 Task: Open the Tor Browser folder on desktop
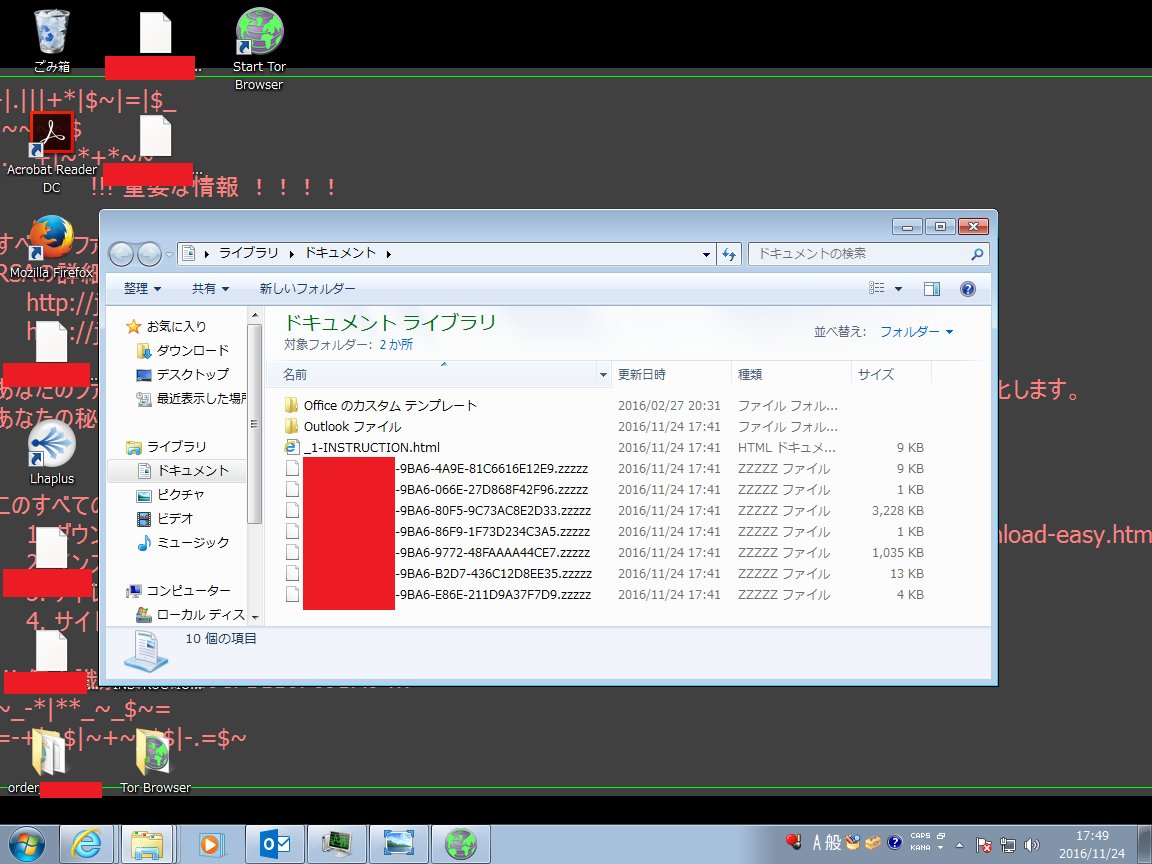click(155, 762)
